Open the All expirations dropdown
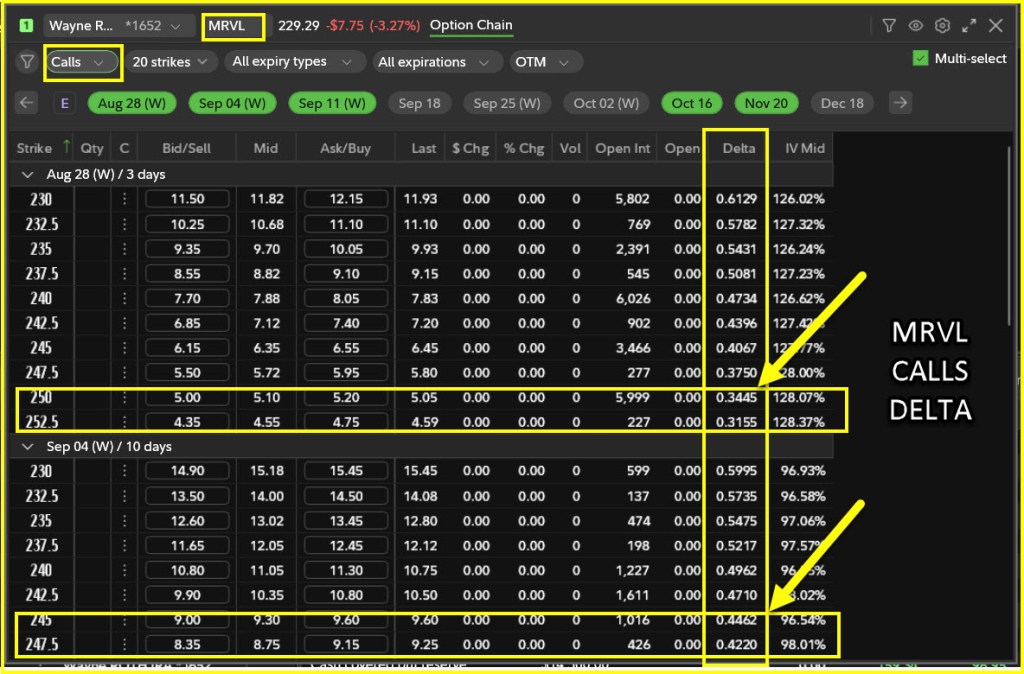This screenshot has width=1024, height=674. point(437,62)
